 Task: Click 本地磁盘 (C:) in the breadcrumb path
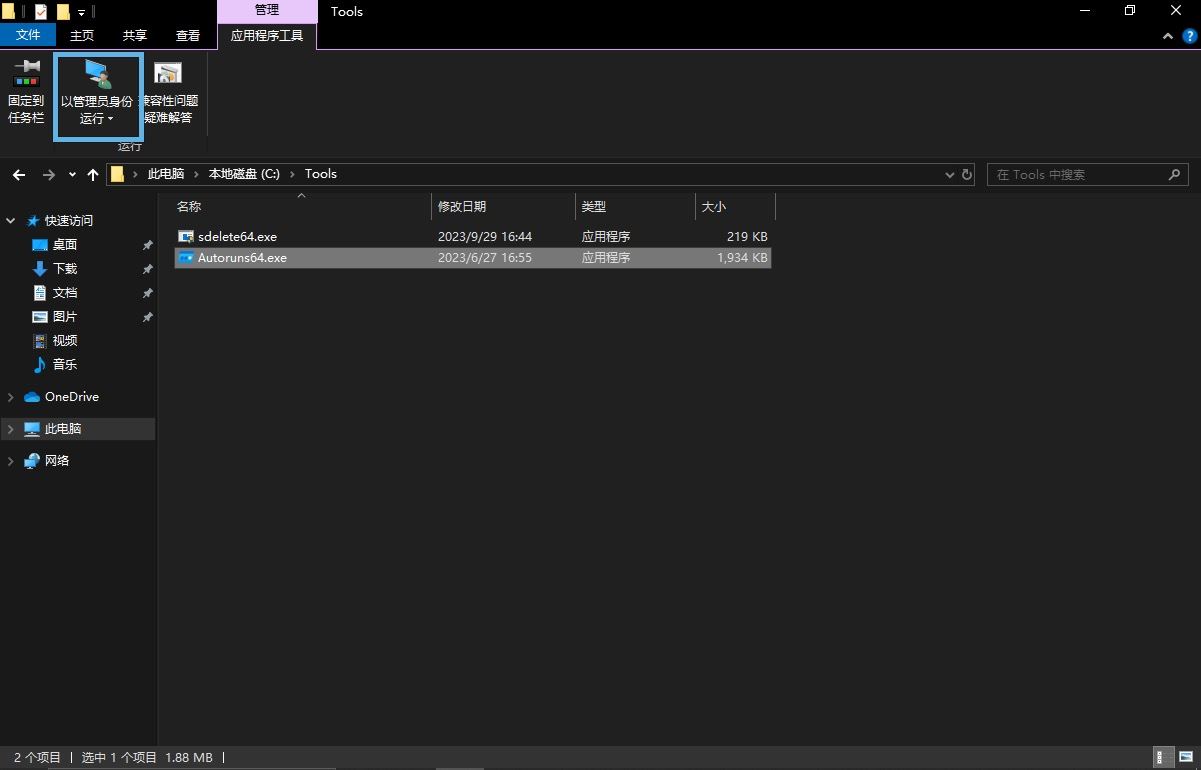pyautogui.click(x=244, y=174)
